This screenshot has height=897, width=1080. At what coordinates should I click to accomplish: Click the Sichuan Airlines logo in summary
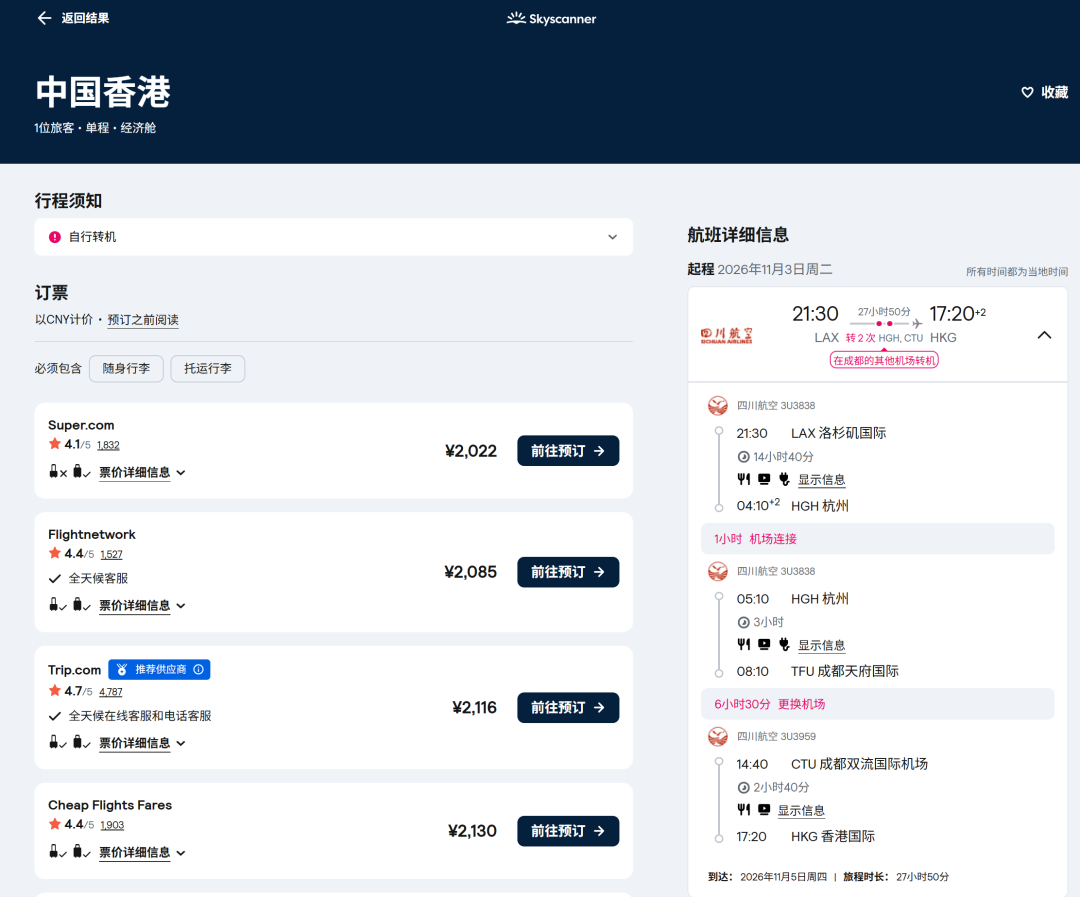tap(726, 336)
